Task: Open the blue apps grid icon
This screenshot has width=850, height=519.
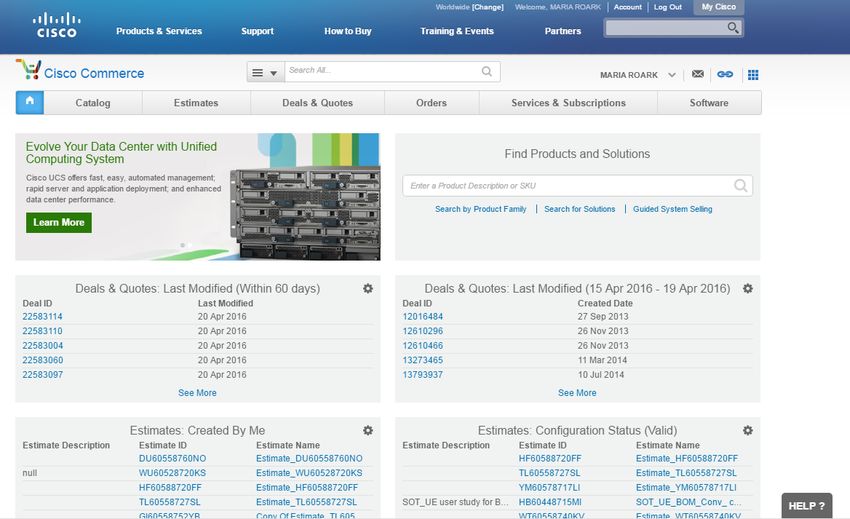Action: click(x=753, y=74)
